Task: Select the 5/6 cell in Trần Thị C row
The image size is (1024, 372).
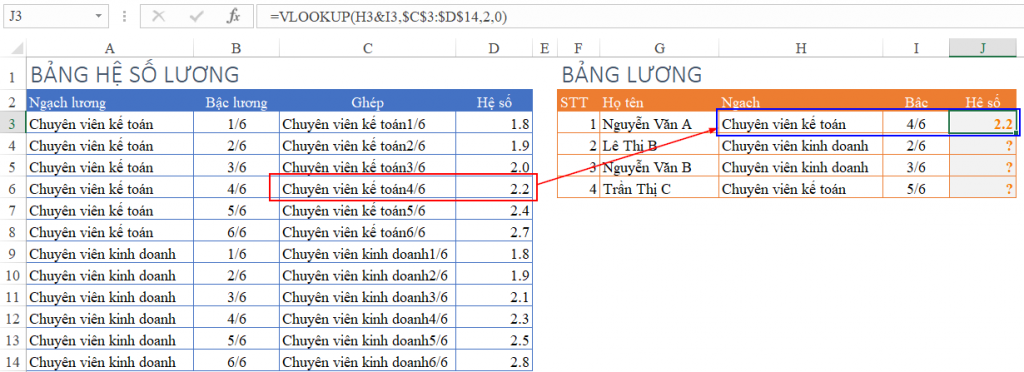Action: click(916, 189)
